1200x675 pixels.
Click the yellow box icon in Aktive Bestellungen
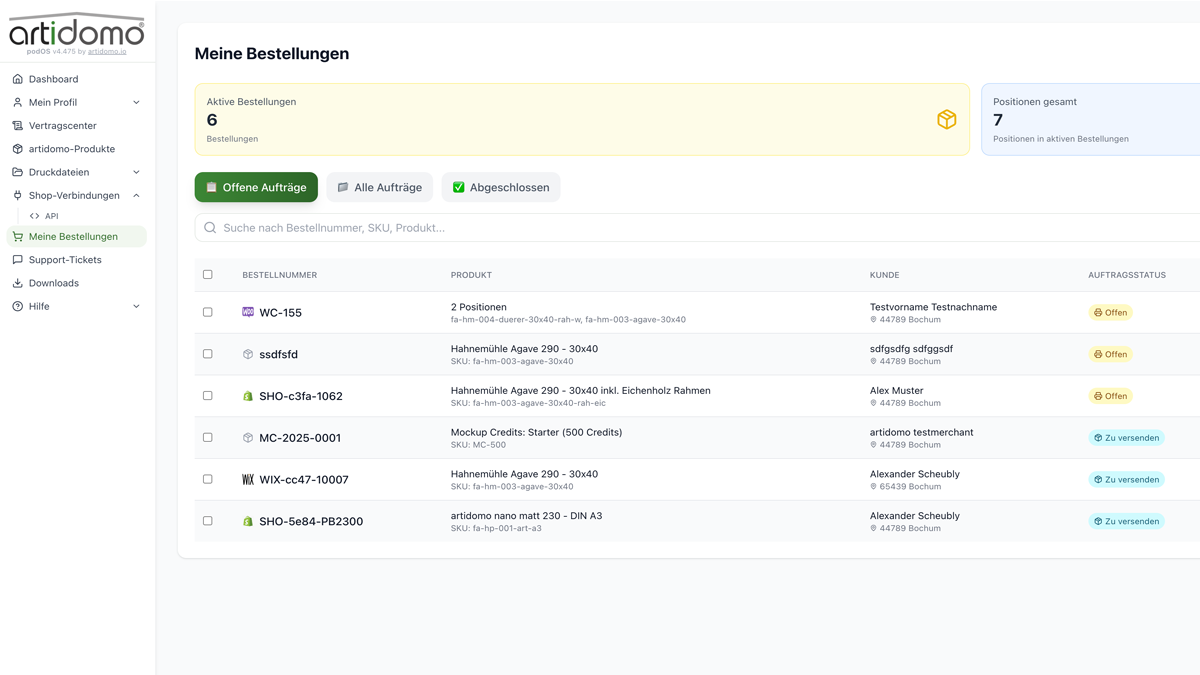pyautogui.click(x=946, y=120)
